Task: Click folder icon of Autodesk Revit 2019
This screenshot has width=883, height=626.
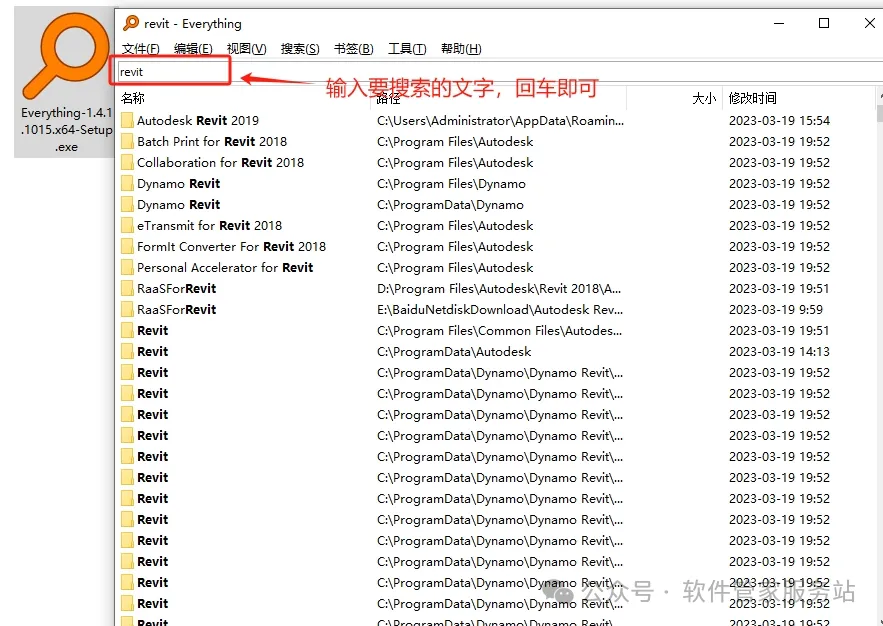Action: 127,120
